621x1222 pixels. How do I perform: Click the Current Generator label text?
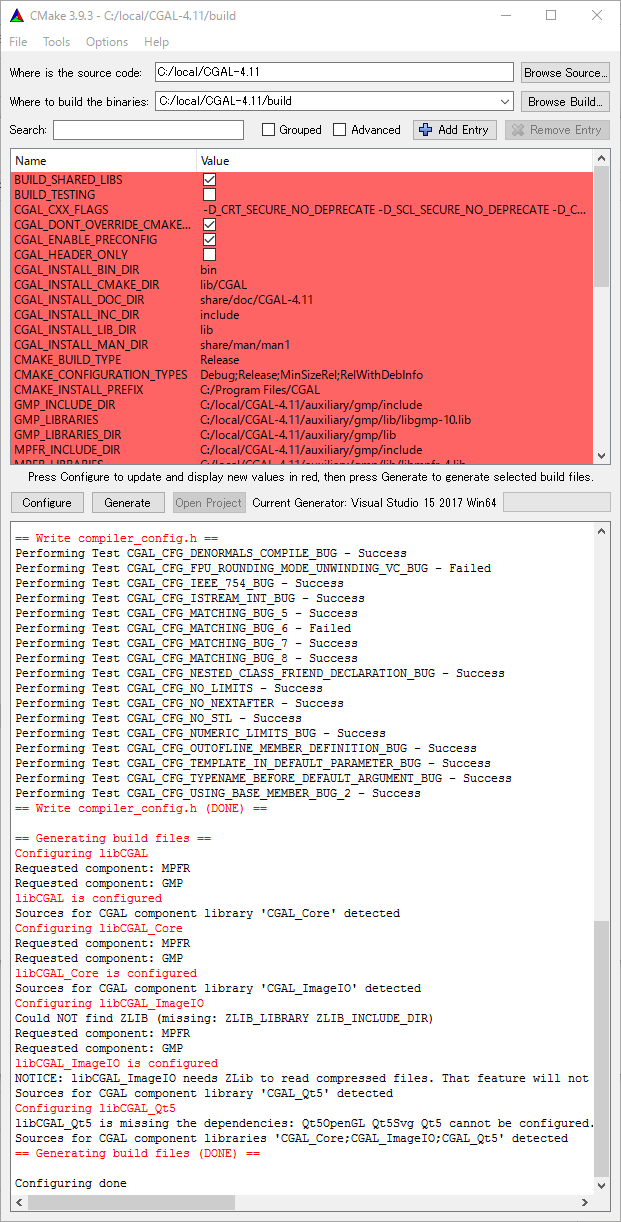[x=375, y=503]
